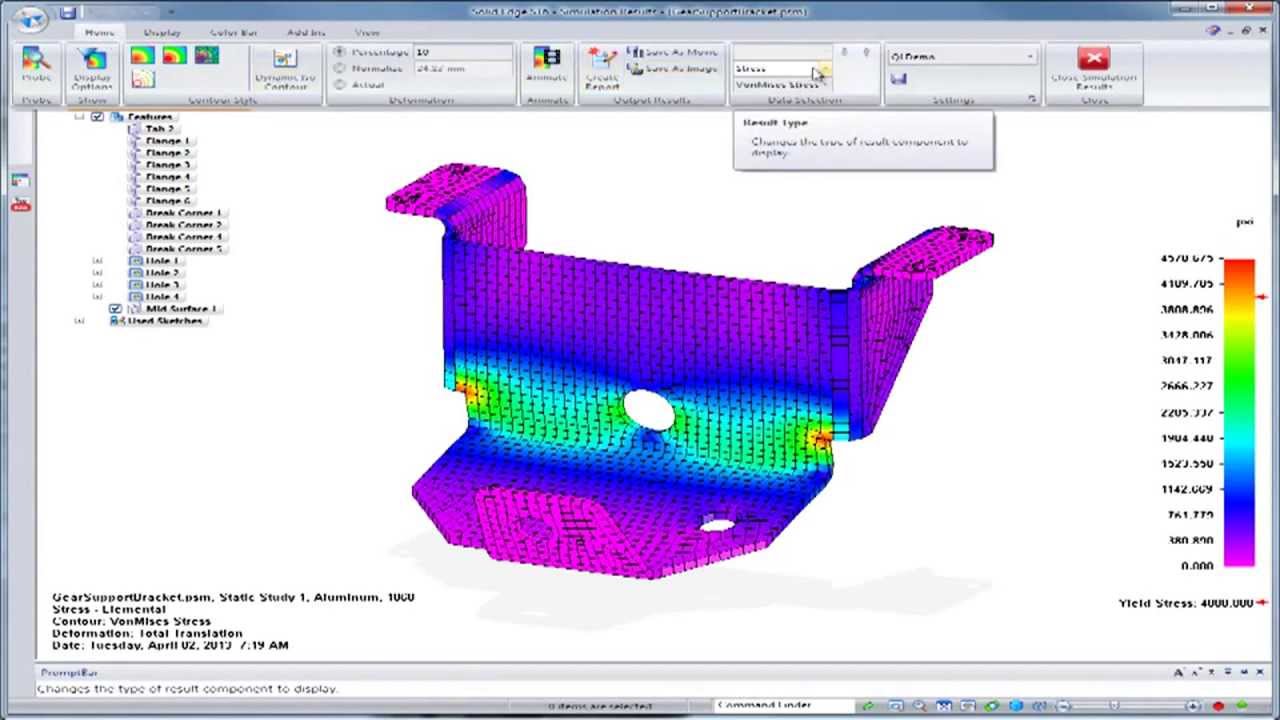Viewport: 1280px width, 720px height.
Task: Select Actual deformation option
Action: 340,84
